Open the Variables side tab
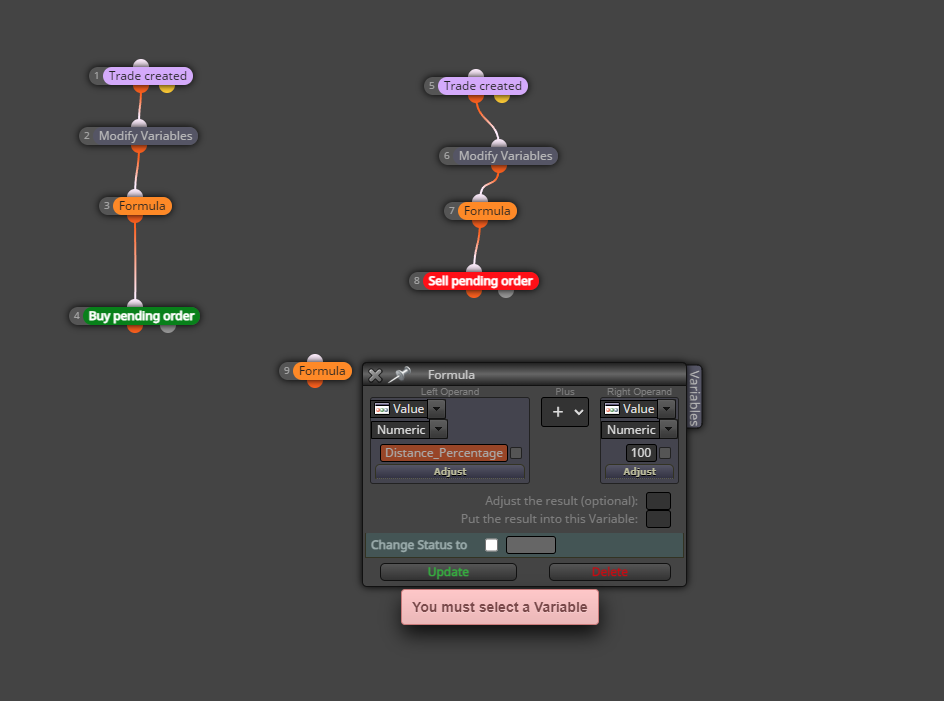 pyautogui.click(x=694, y=397)
